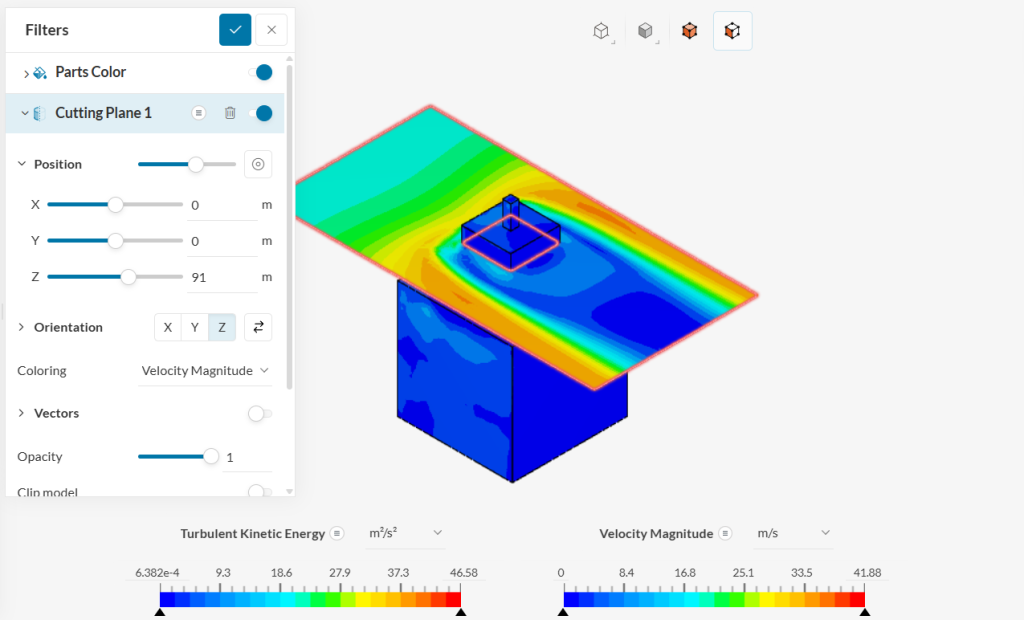Screen dimensions: 1024x620
Task: Expand the Parts Color filter
Action: coord(26,73)
